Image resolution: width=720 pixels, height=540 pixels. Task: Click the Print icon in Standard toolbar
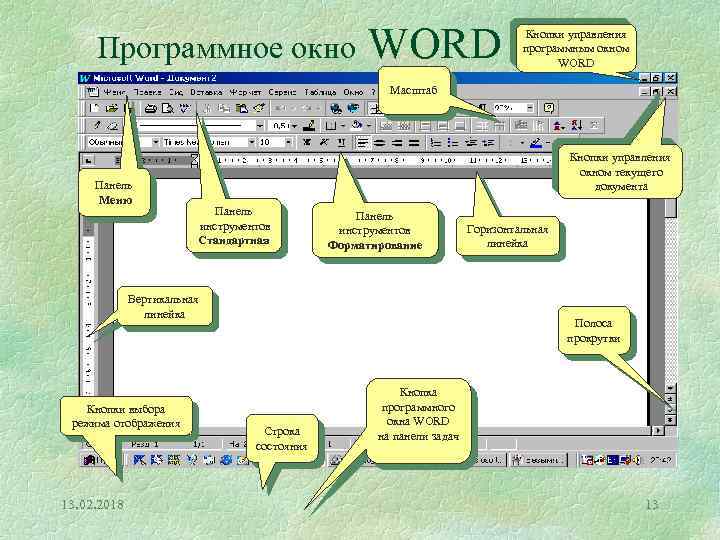(151, 108)
